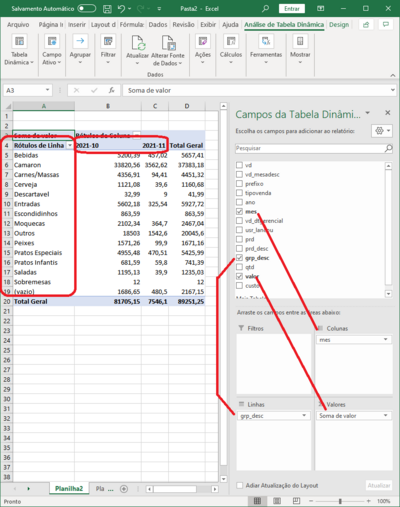Uncheck the mes field checkbox

[239, 211]
